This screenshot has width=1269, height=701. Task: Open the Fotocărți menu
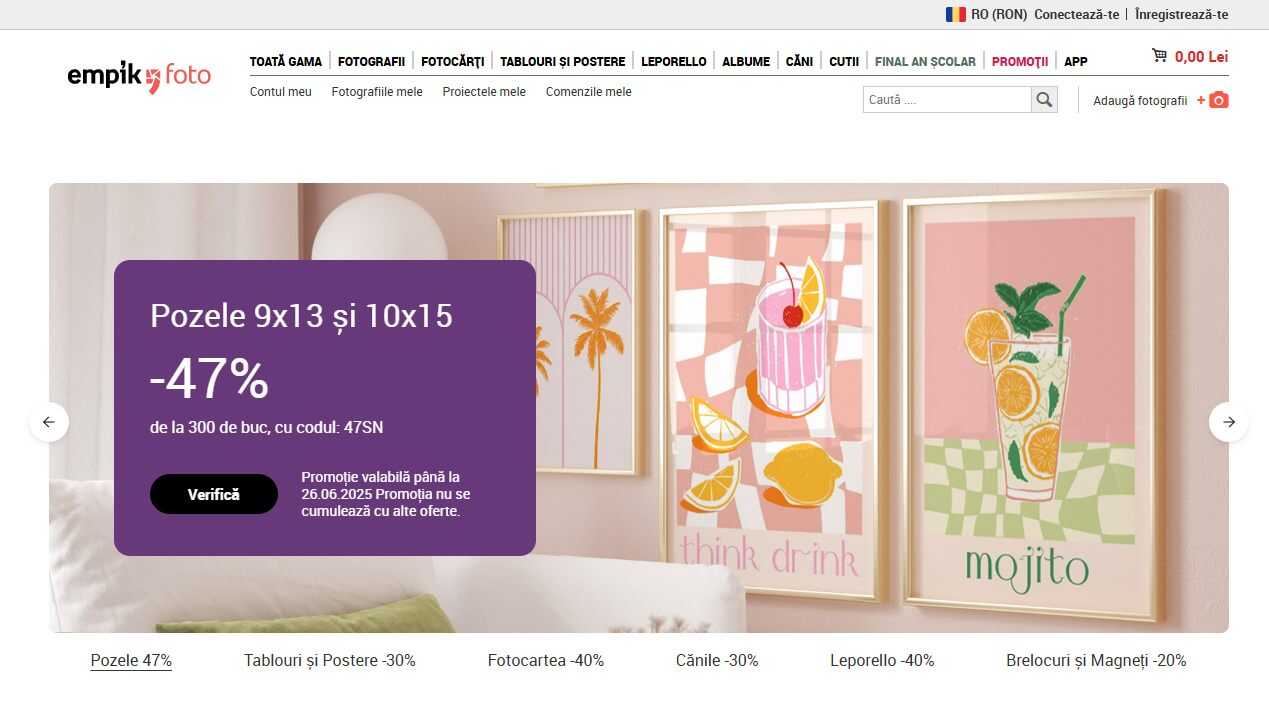tap(452, 61)
